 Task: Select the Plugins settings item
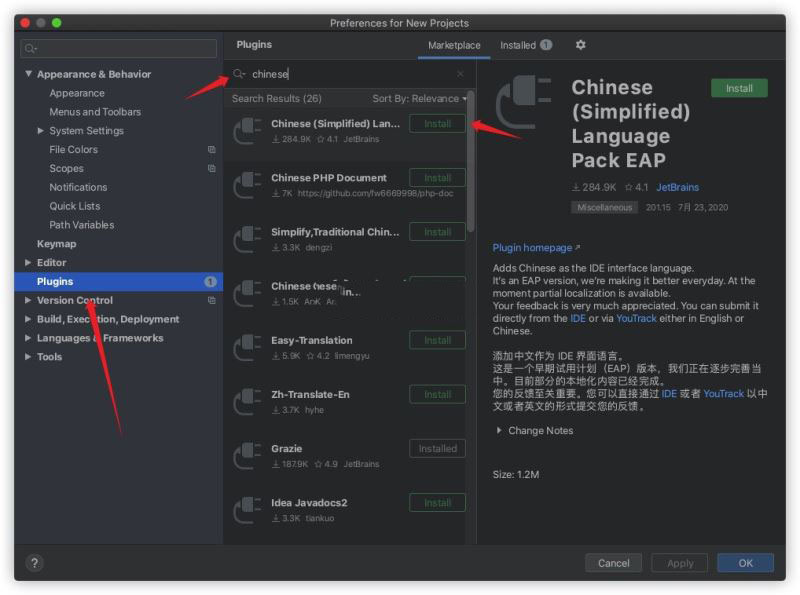click(118, 281)
